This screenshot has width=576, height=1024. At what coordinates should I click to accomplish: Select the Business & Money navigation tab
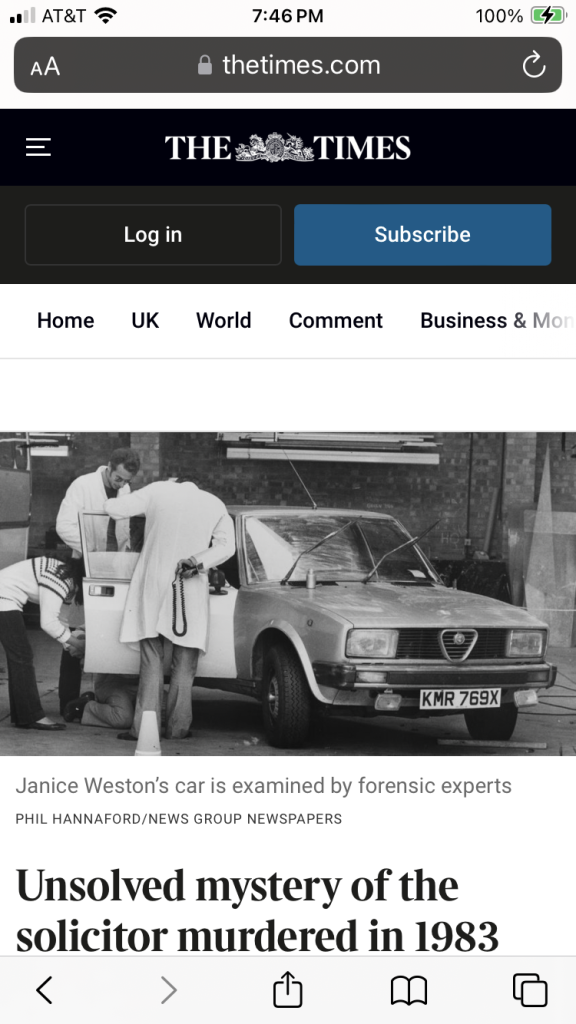[x=498, y=321]
